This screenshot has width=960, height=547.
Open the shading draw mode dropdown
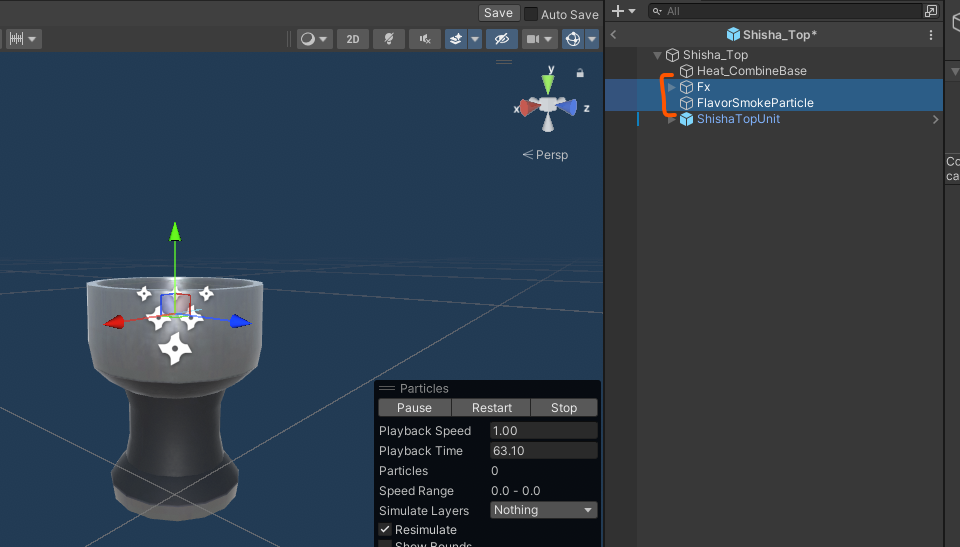click(314, 39)
